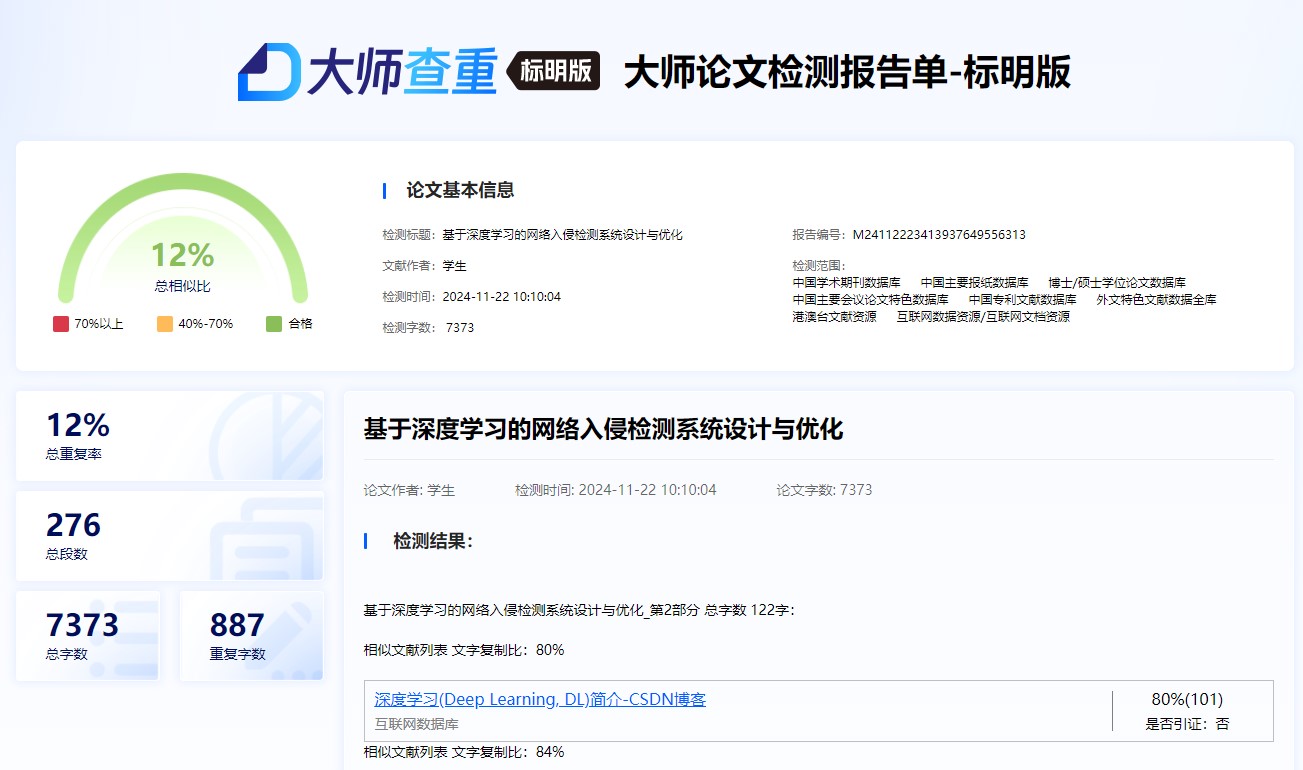
Task: Click 中国学术期刊数据库 in detection scope
Action: (847, 283)
